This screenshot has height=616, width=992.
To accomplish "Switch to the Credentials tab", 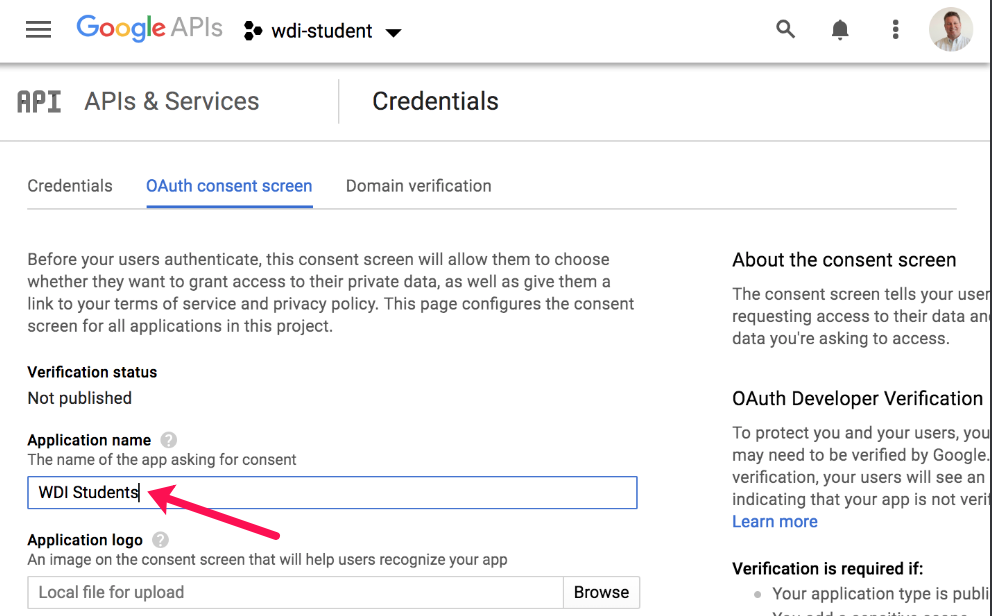I will tap(70, 186).
